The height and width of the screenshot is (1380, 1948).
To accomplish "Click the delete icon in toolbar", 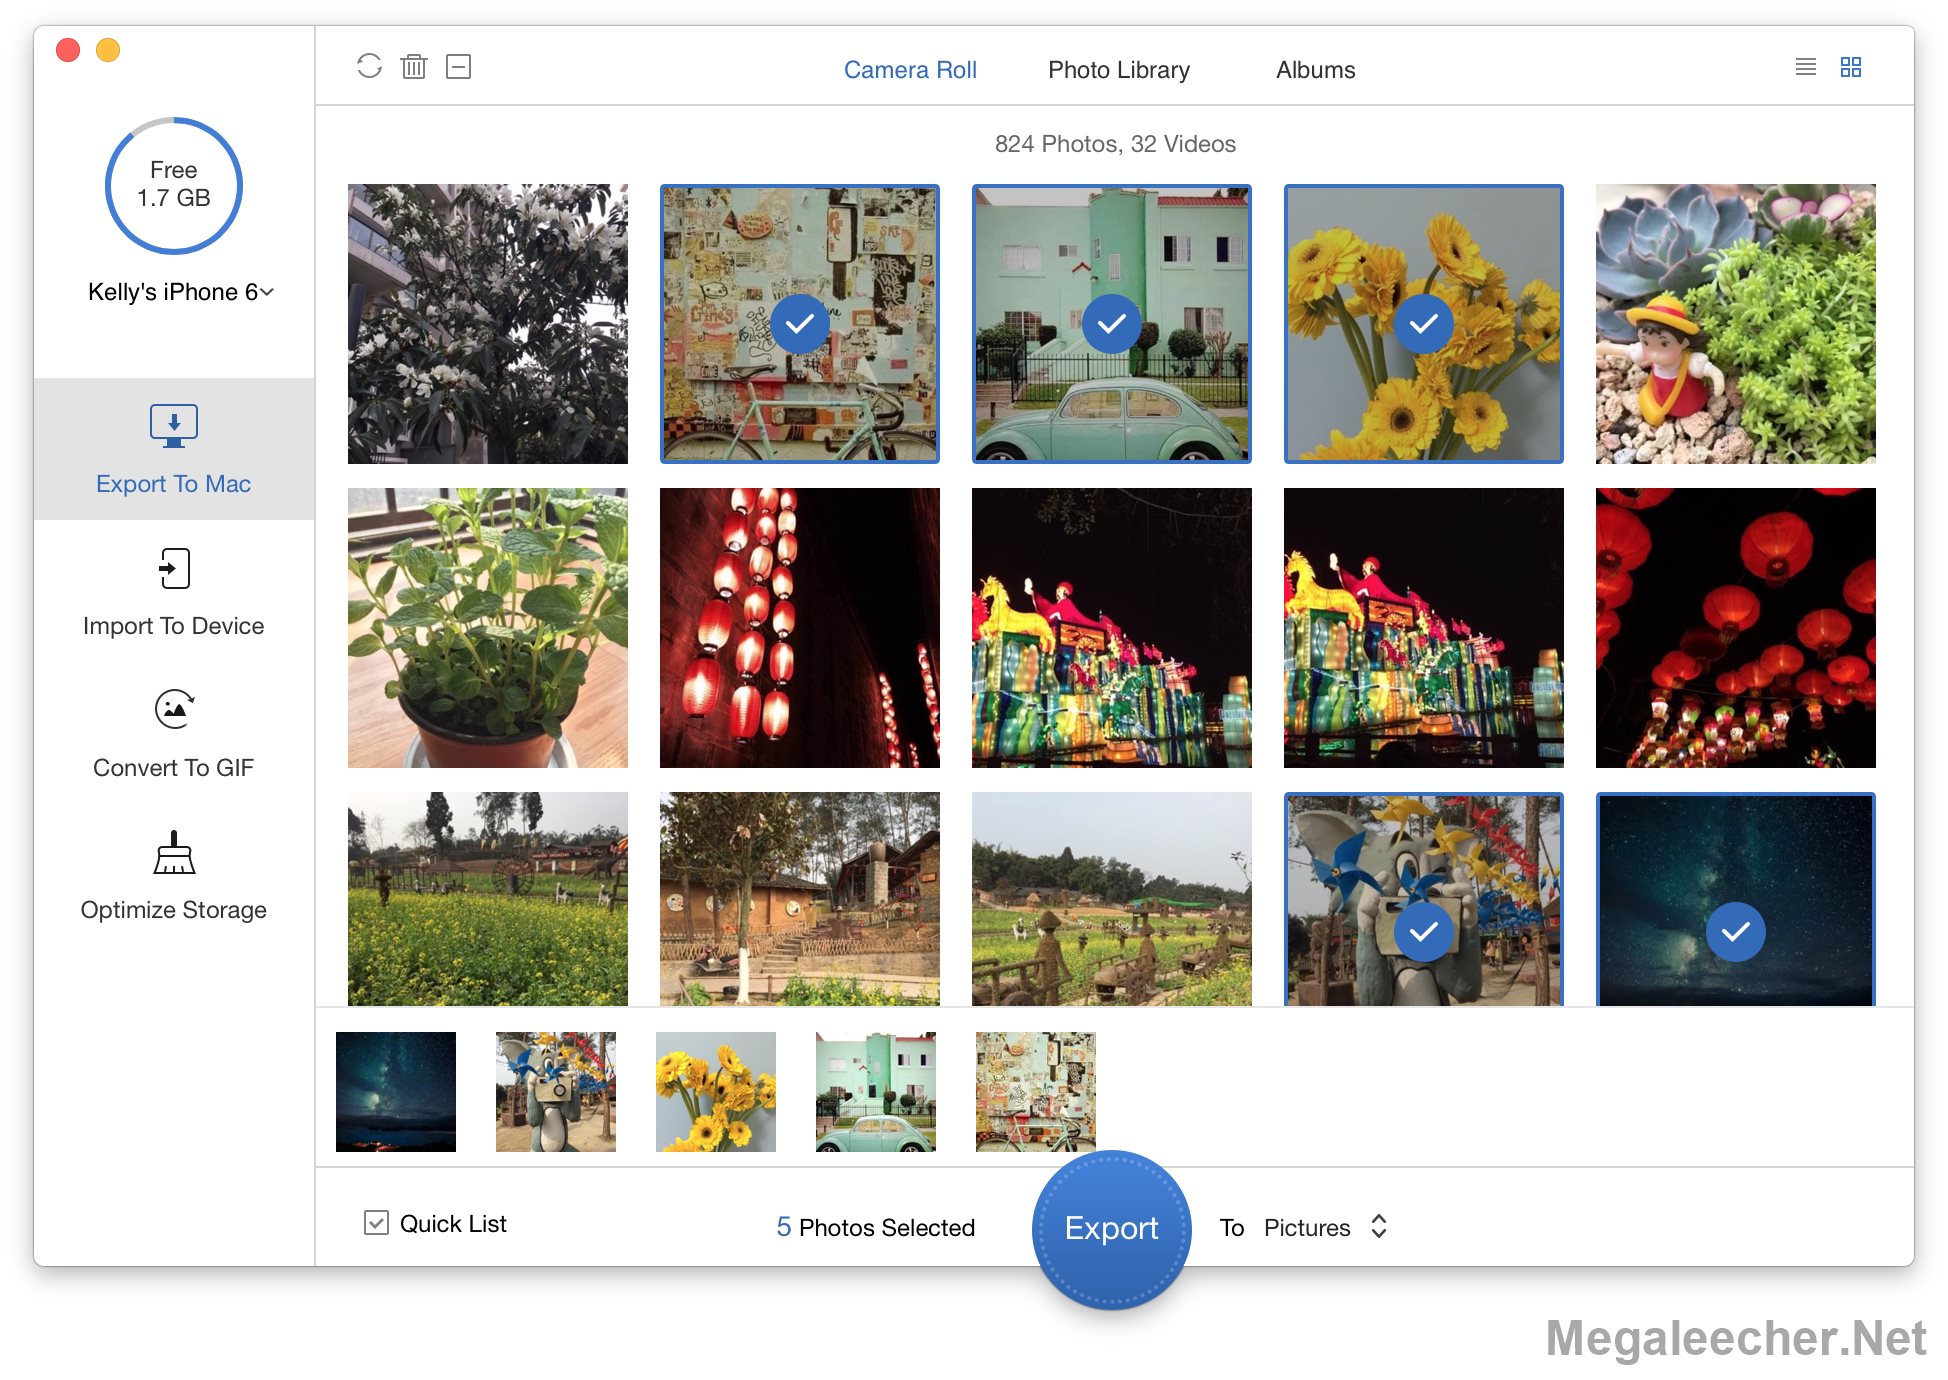I will (x=415, y=66).
